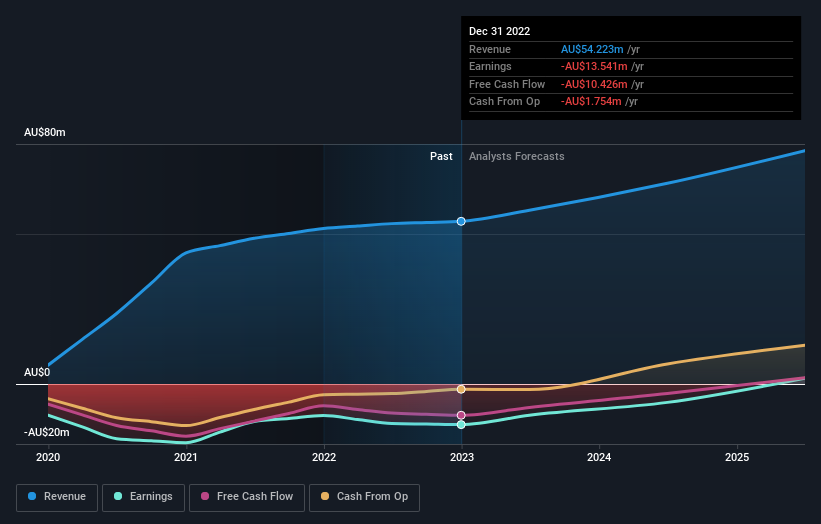
Task: Click the Free Cash Flow label in tooltip
Action: (507, 84)
